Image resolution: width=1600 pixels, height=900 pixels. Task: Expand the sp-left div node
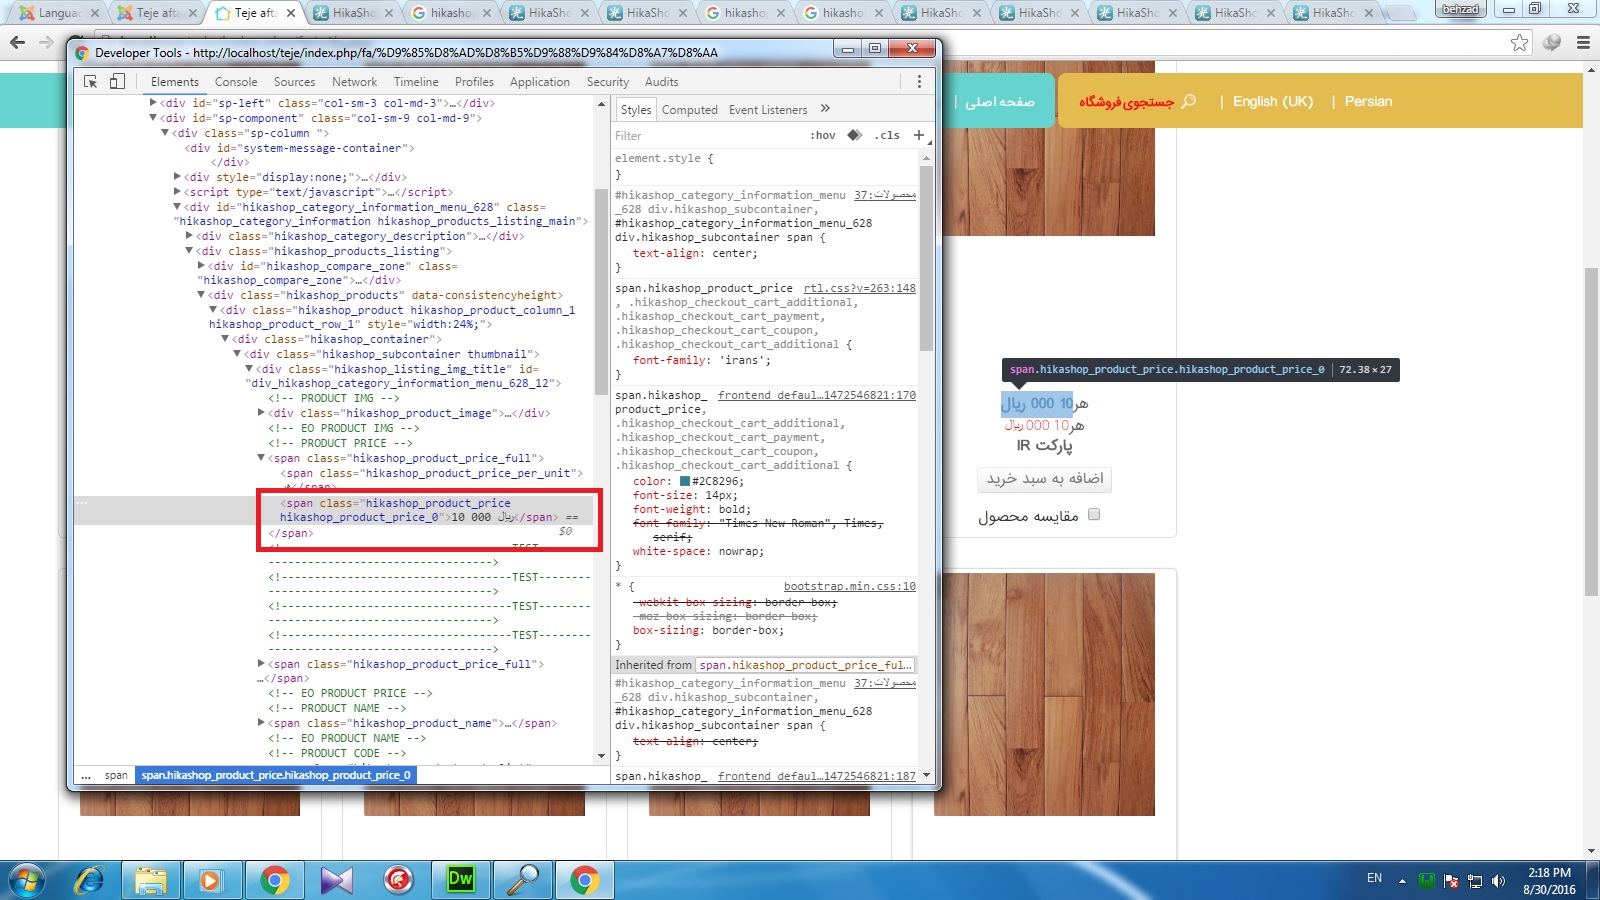point(153,103)
